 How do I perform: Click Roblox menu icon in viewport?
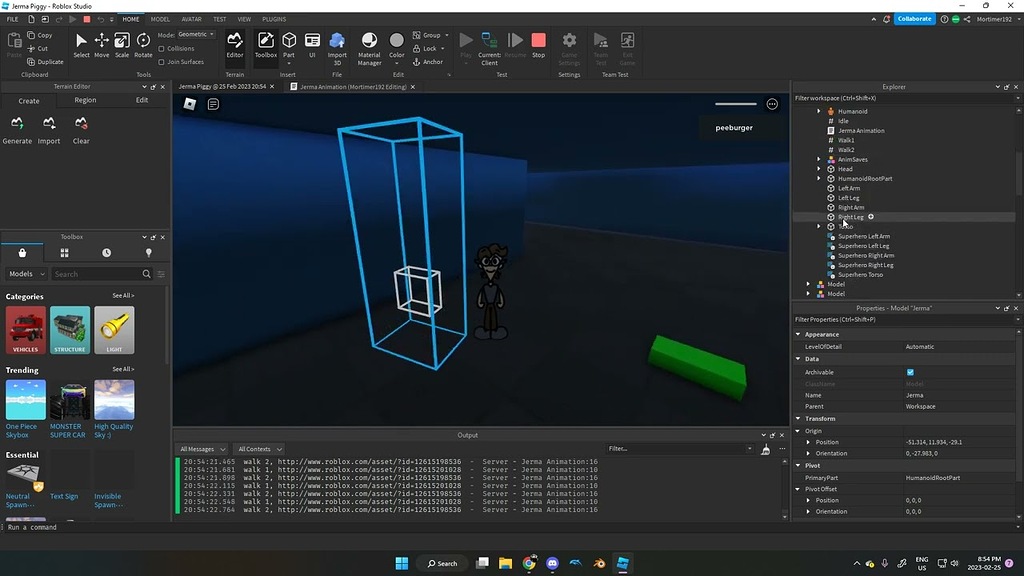pos(189,104)
